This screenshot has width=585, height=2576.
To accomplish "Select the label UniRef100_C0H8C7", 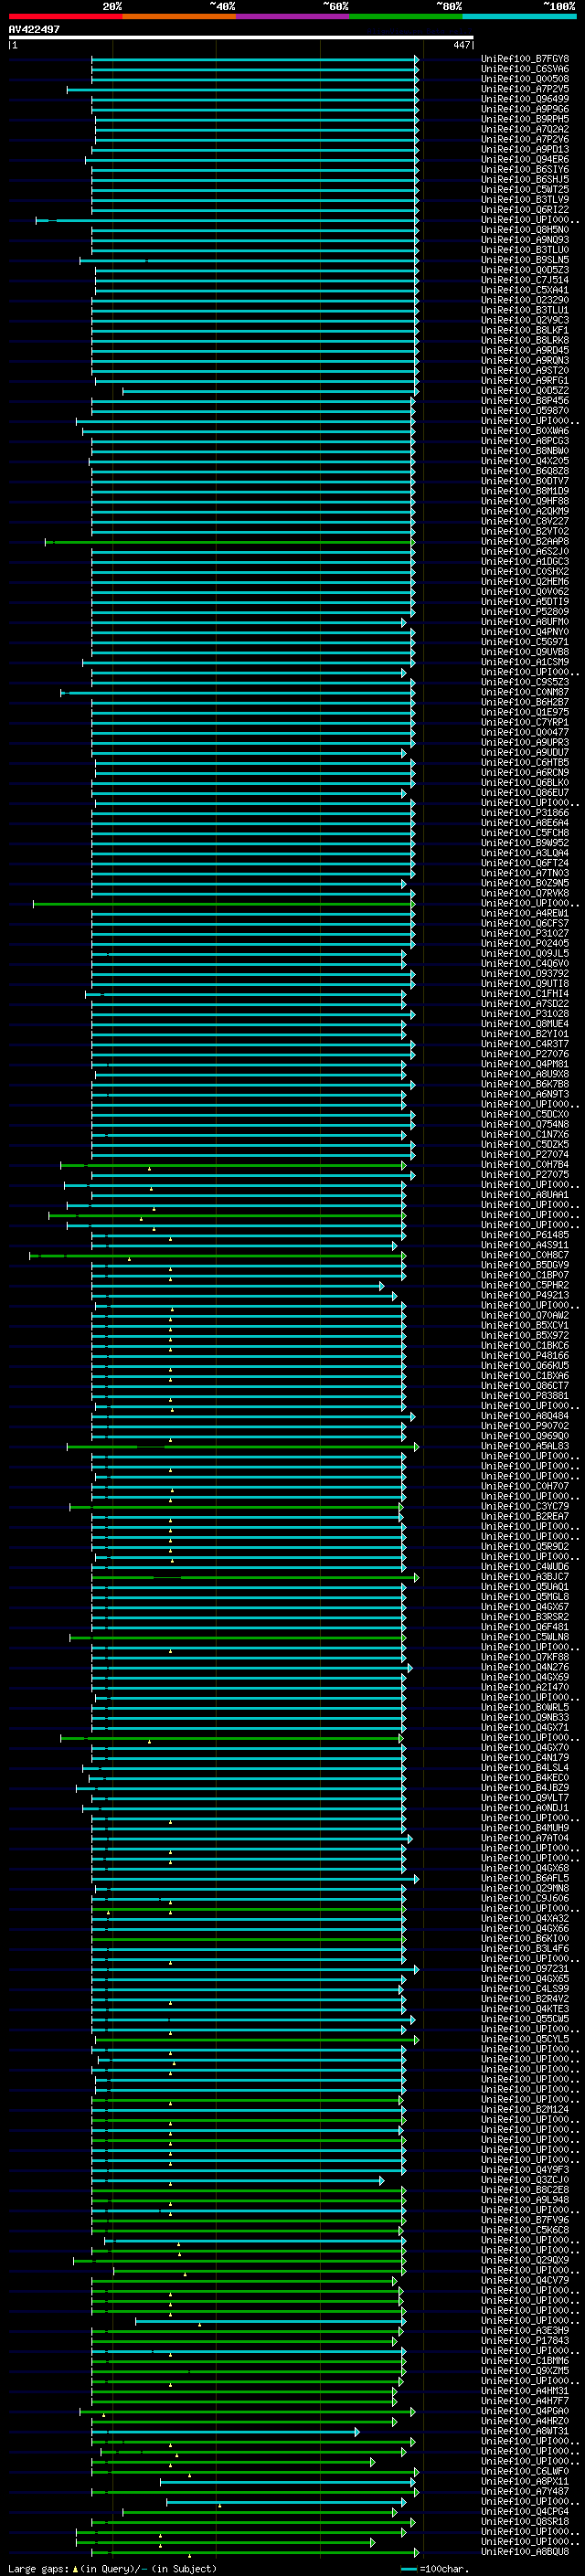I will (525, 1256).
